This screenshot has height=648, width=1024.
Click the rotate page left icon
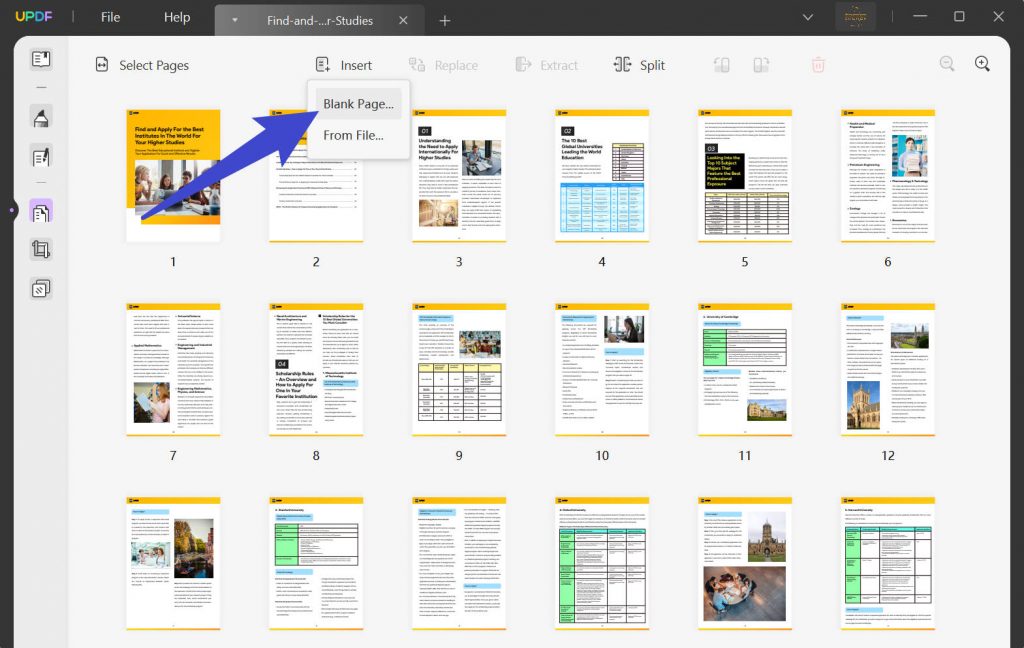pos(722,63)
